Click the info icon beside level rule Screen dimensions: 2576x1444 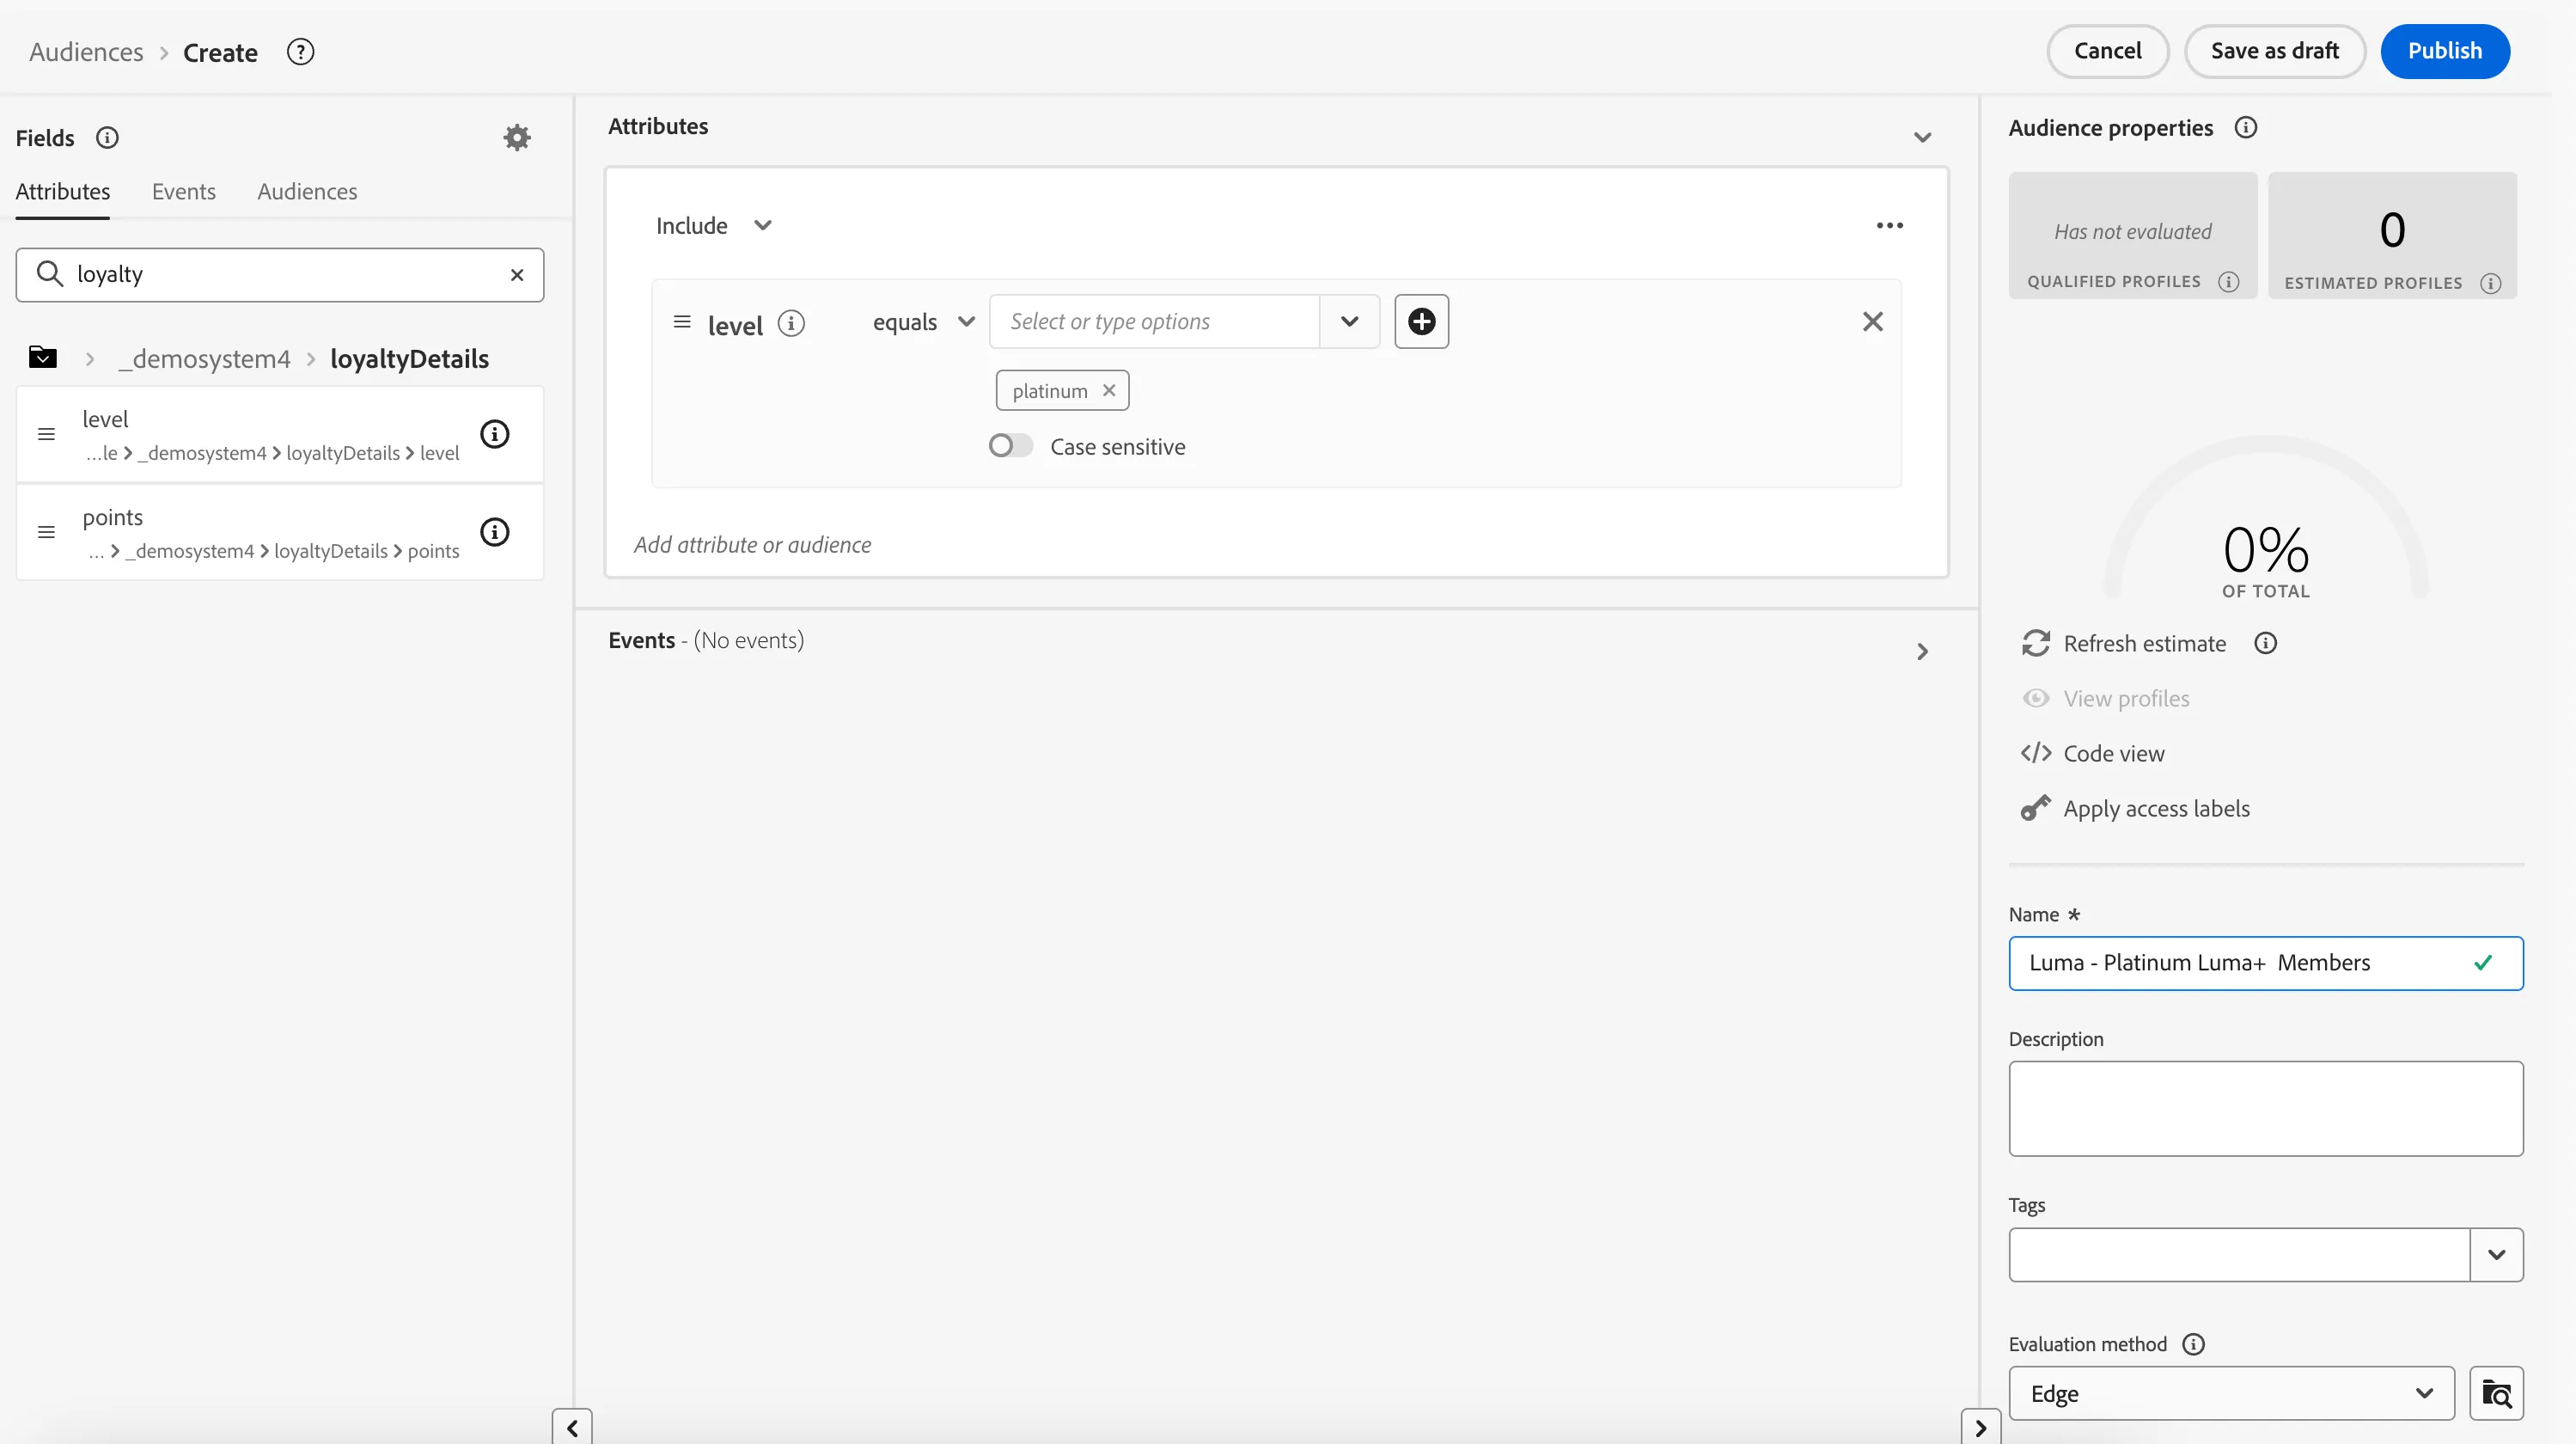pyautogui.click(x=791, y=323)
